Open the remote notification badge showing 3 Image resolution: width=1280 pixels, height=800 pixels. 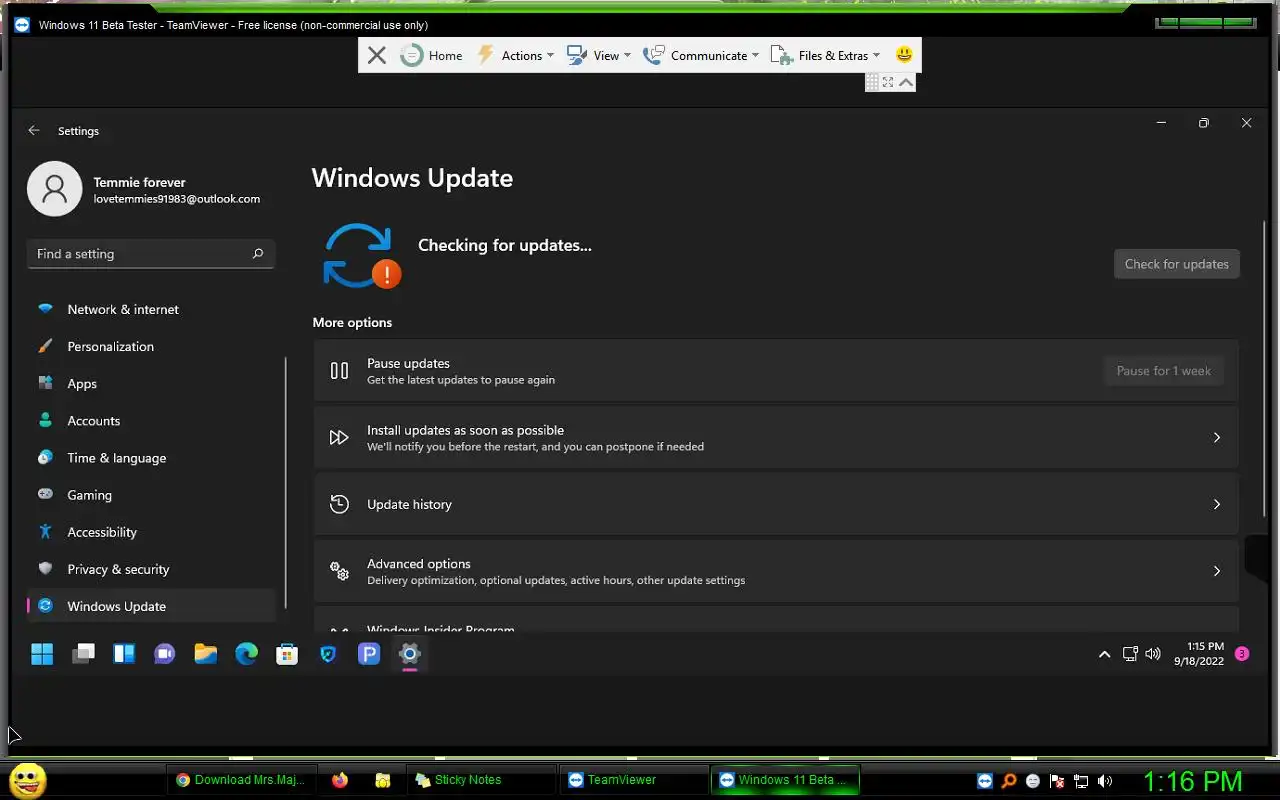(x=1242, y=654)
